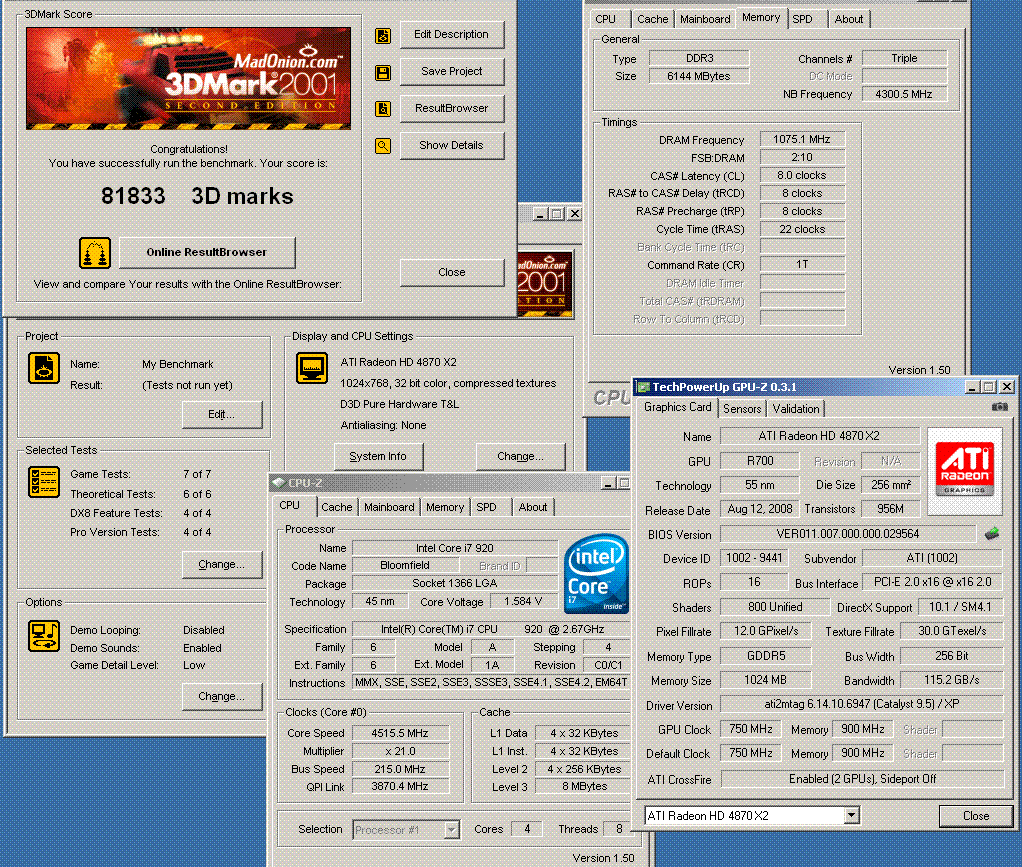This screenshot has width=1022, height=867.
Task: Click Change... under Selected Tests
Action: click(x=222, y=565)
